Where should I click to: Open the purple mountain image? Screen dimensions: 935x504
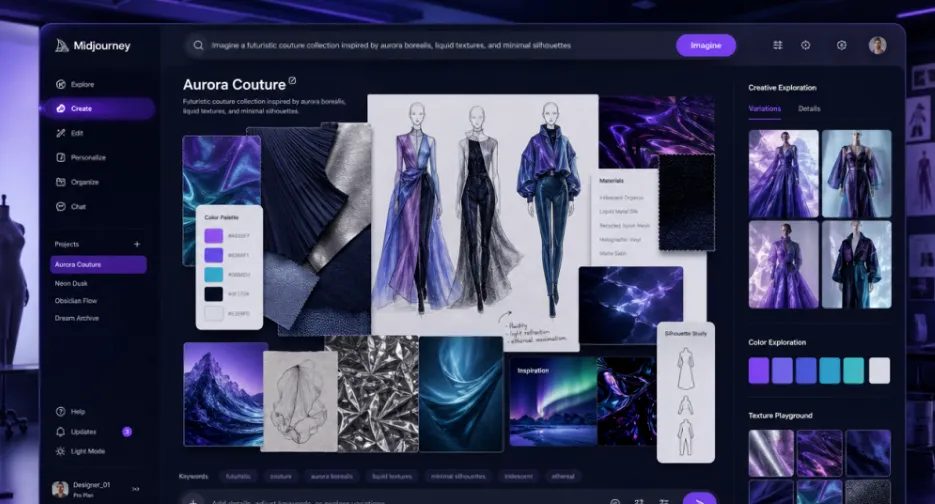(225, 394)
